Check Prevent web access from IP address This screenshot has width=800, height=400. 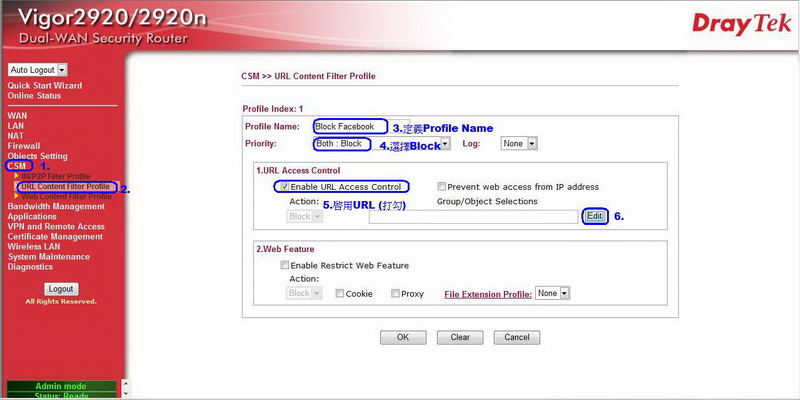point(442,187)
